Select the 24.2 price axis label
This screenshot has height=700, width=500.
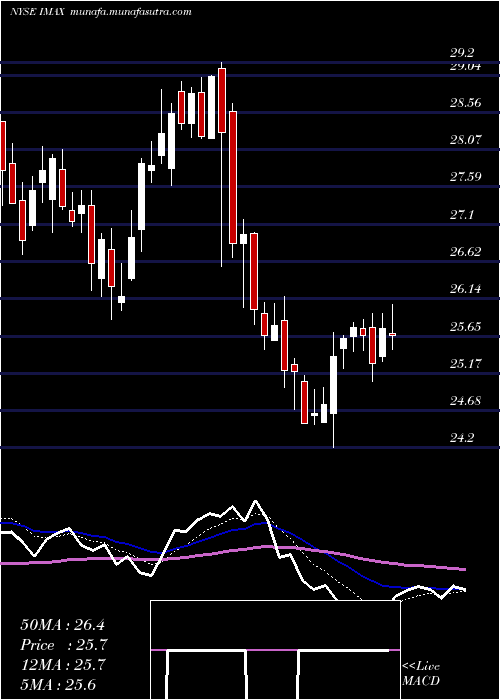tap(462, 438)
